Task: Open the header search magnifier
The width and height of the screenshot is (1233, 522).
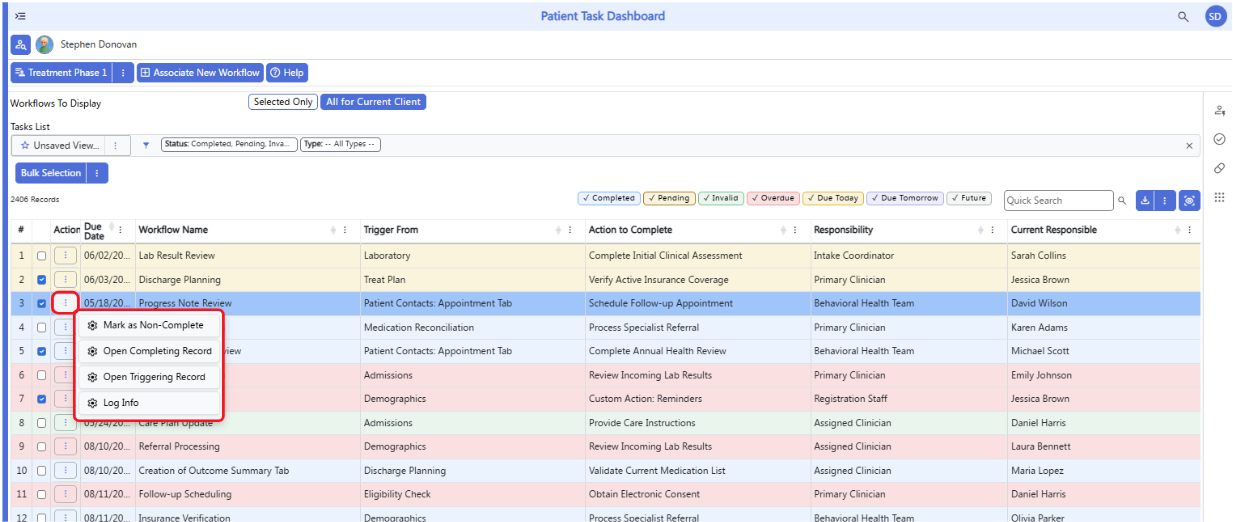Action: pyautogui.click(x=1183, y=16)
